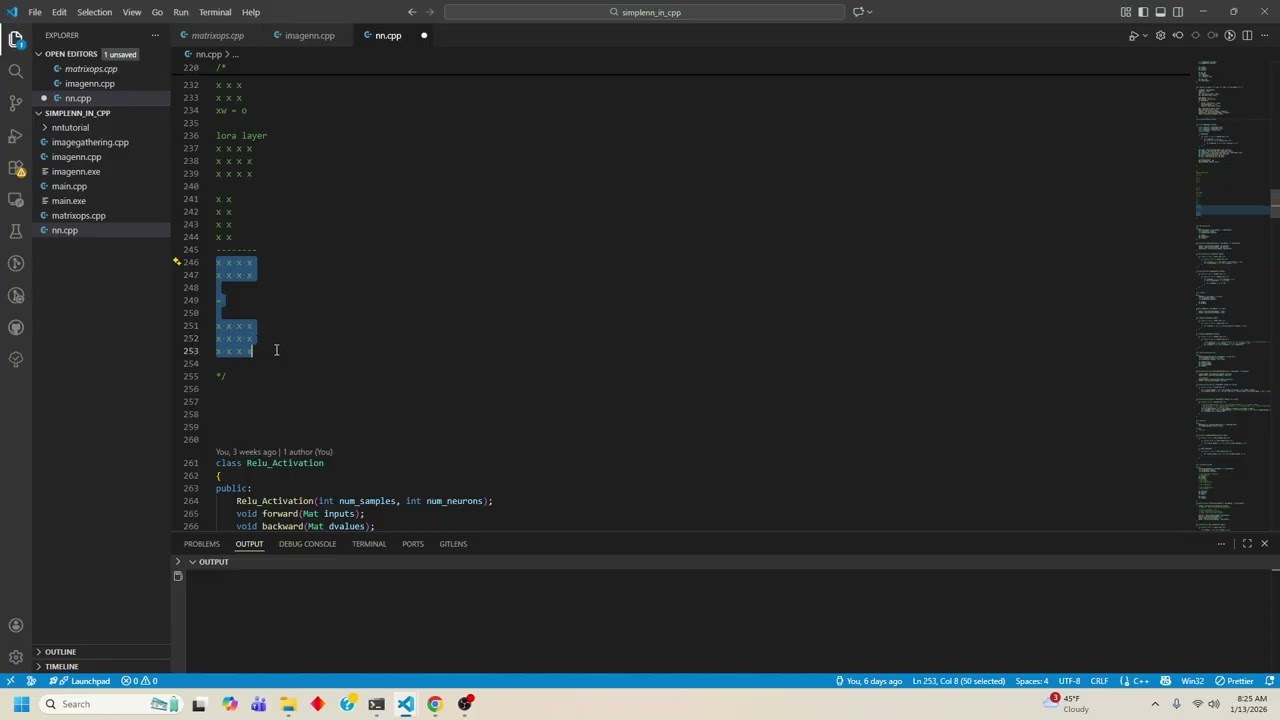
Task: Open the Explorer view in activity bar
Action: click(x=15, y=39)
